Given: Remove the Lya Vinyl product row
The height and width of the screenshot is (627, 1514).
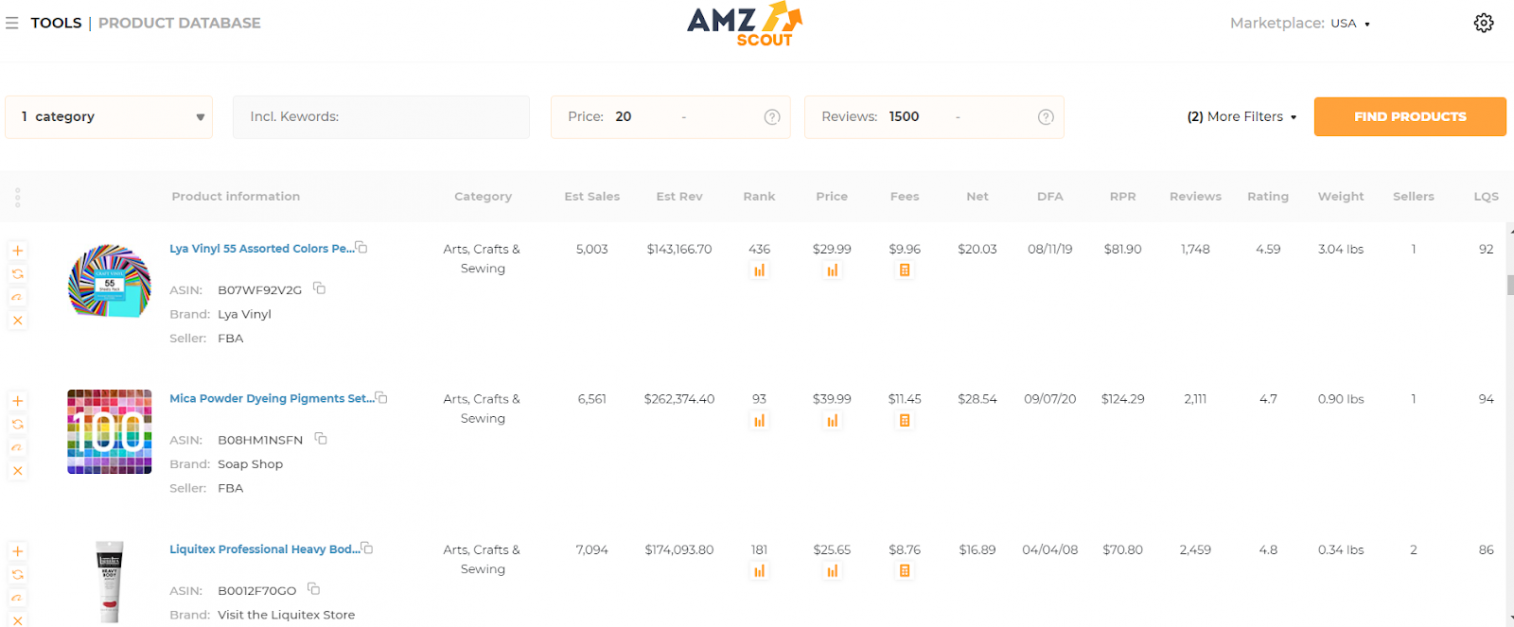Looking at the screenshot, I should 18,320.
